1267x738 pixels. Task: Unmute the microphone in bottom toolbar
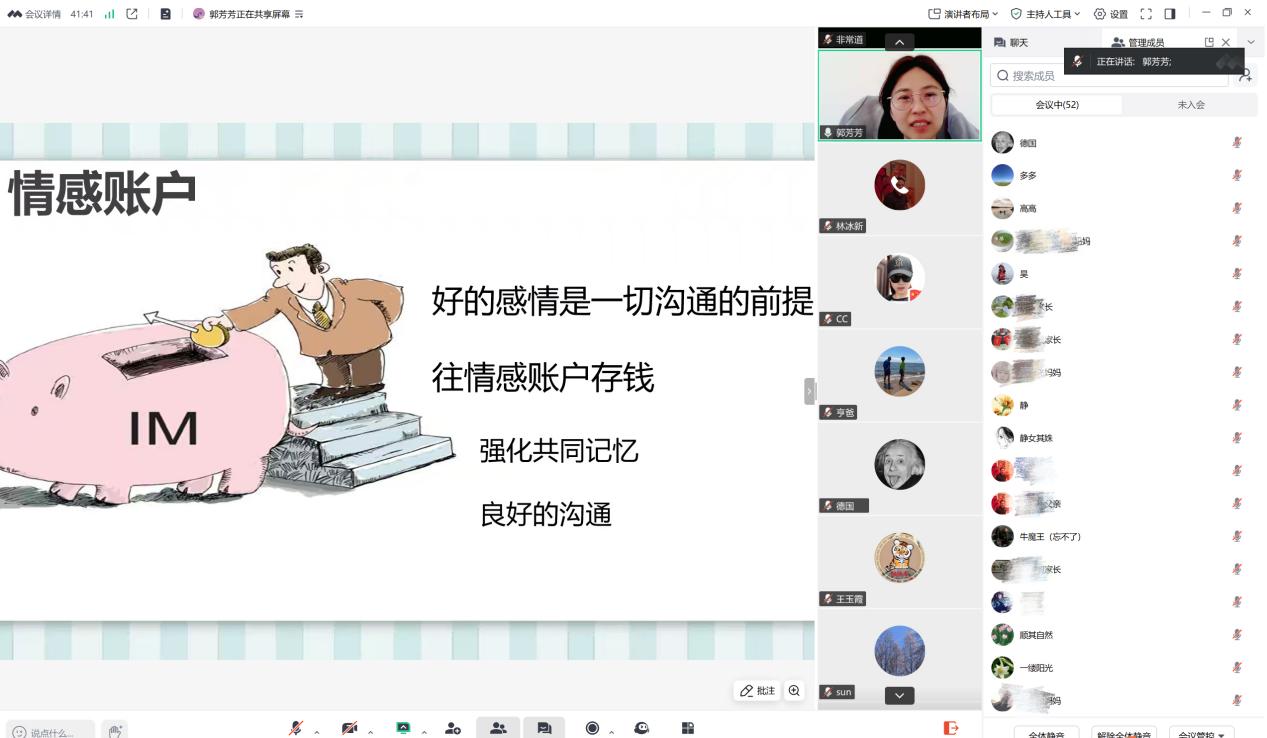(296, 728)
